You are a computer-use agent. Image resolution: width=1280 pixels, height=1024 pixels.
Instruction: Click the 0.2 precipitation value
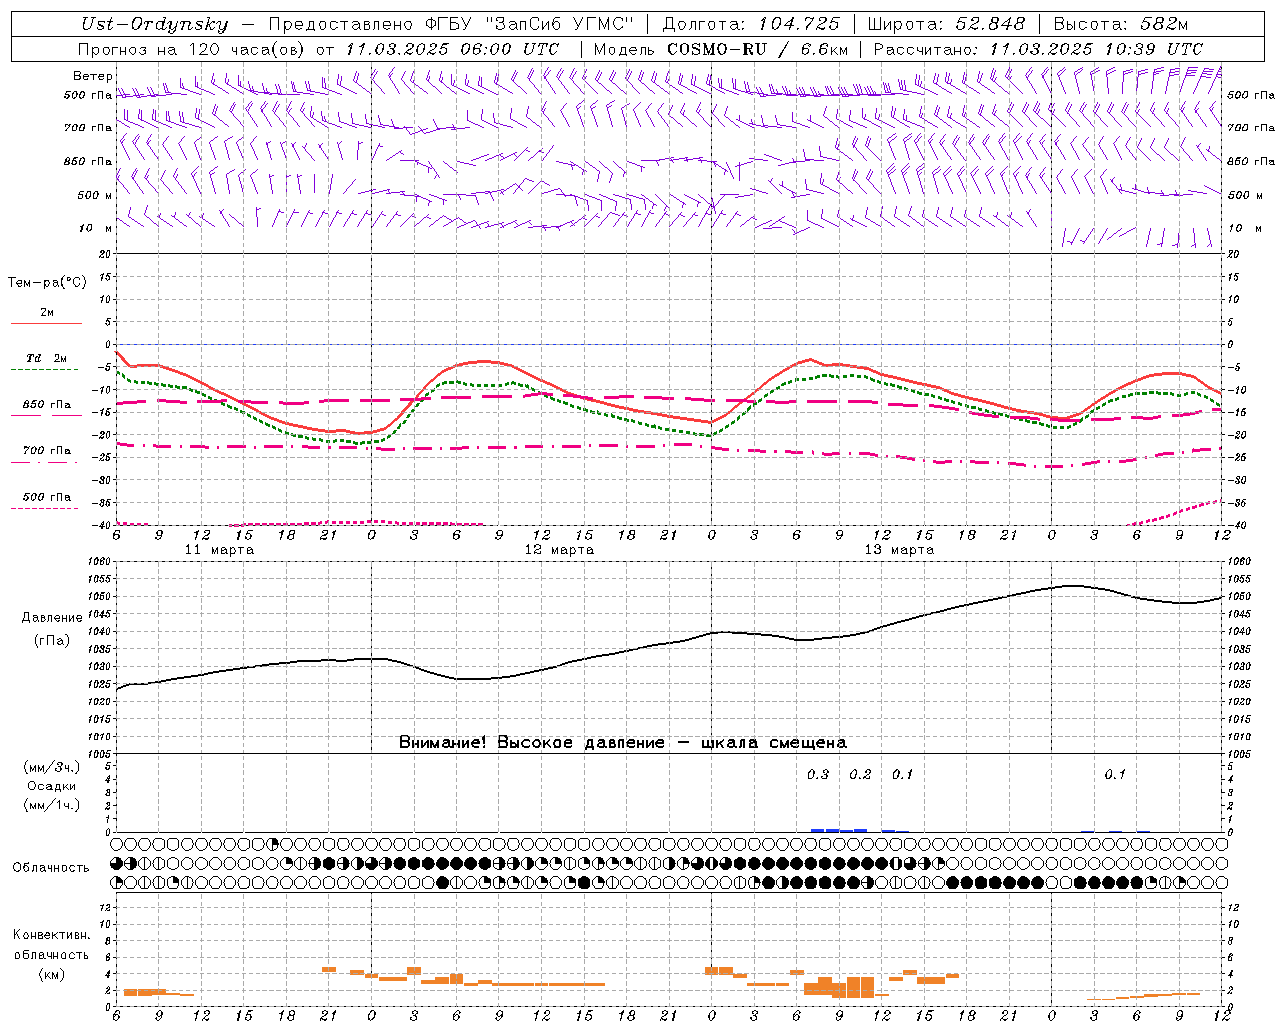pyautogui.click(x=860, y=774)
